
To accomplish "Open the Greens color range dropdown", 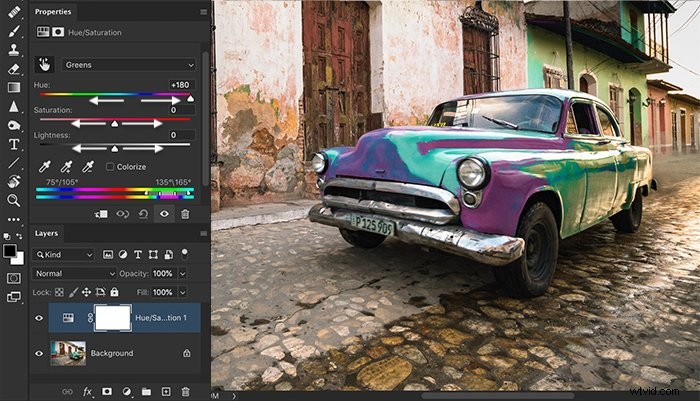I will 129,65.
